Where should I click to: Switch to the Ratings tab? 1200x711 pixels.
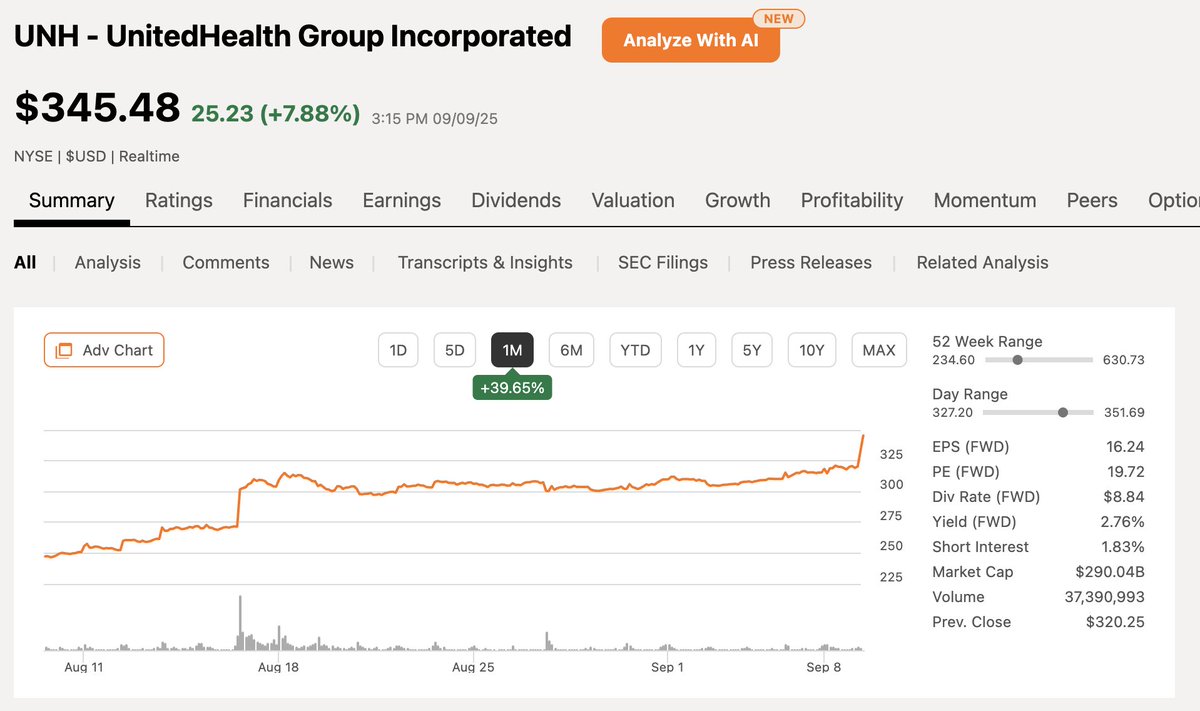[178, 200]
